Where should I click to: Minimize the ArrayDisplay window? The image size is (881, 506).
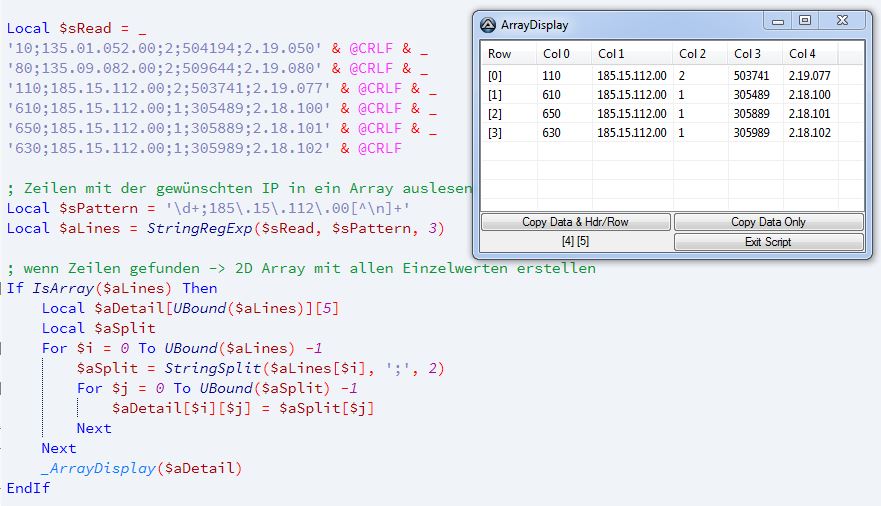[779, 20]
